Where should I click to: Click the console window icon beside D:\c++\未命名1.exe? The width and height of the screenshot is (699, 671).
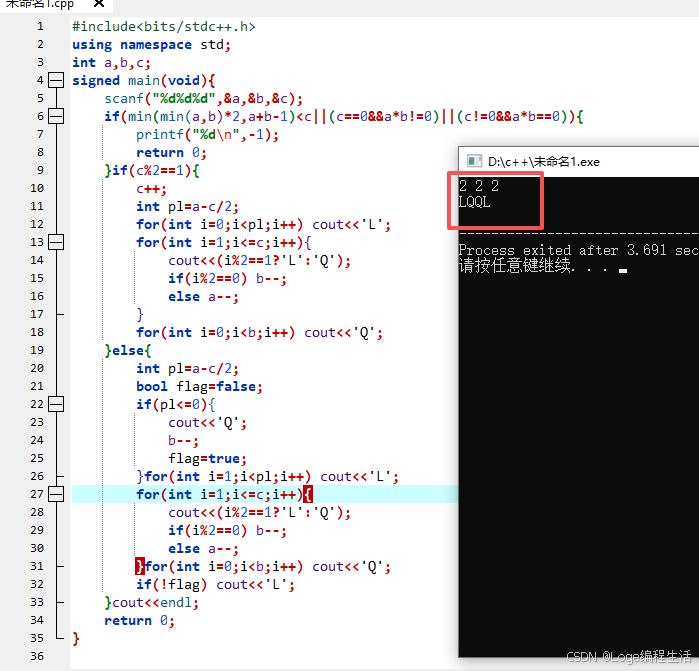[474, 161]
